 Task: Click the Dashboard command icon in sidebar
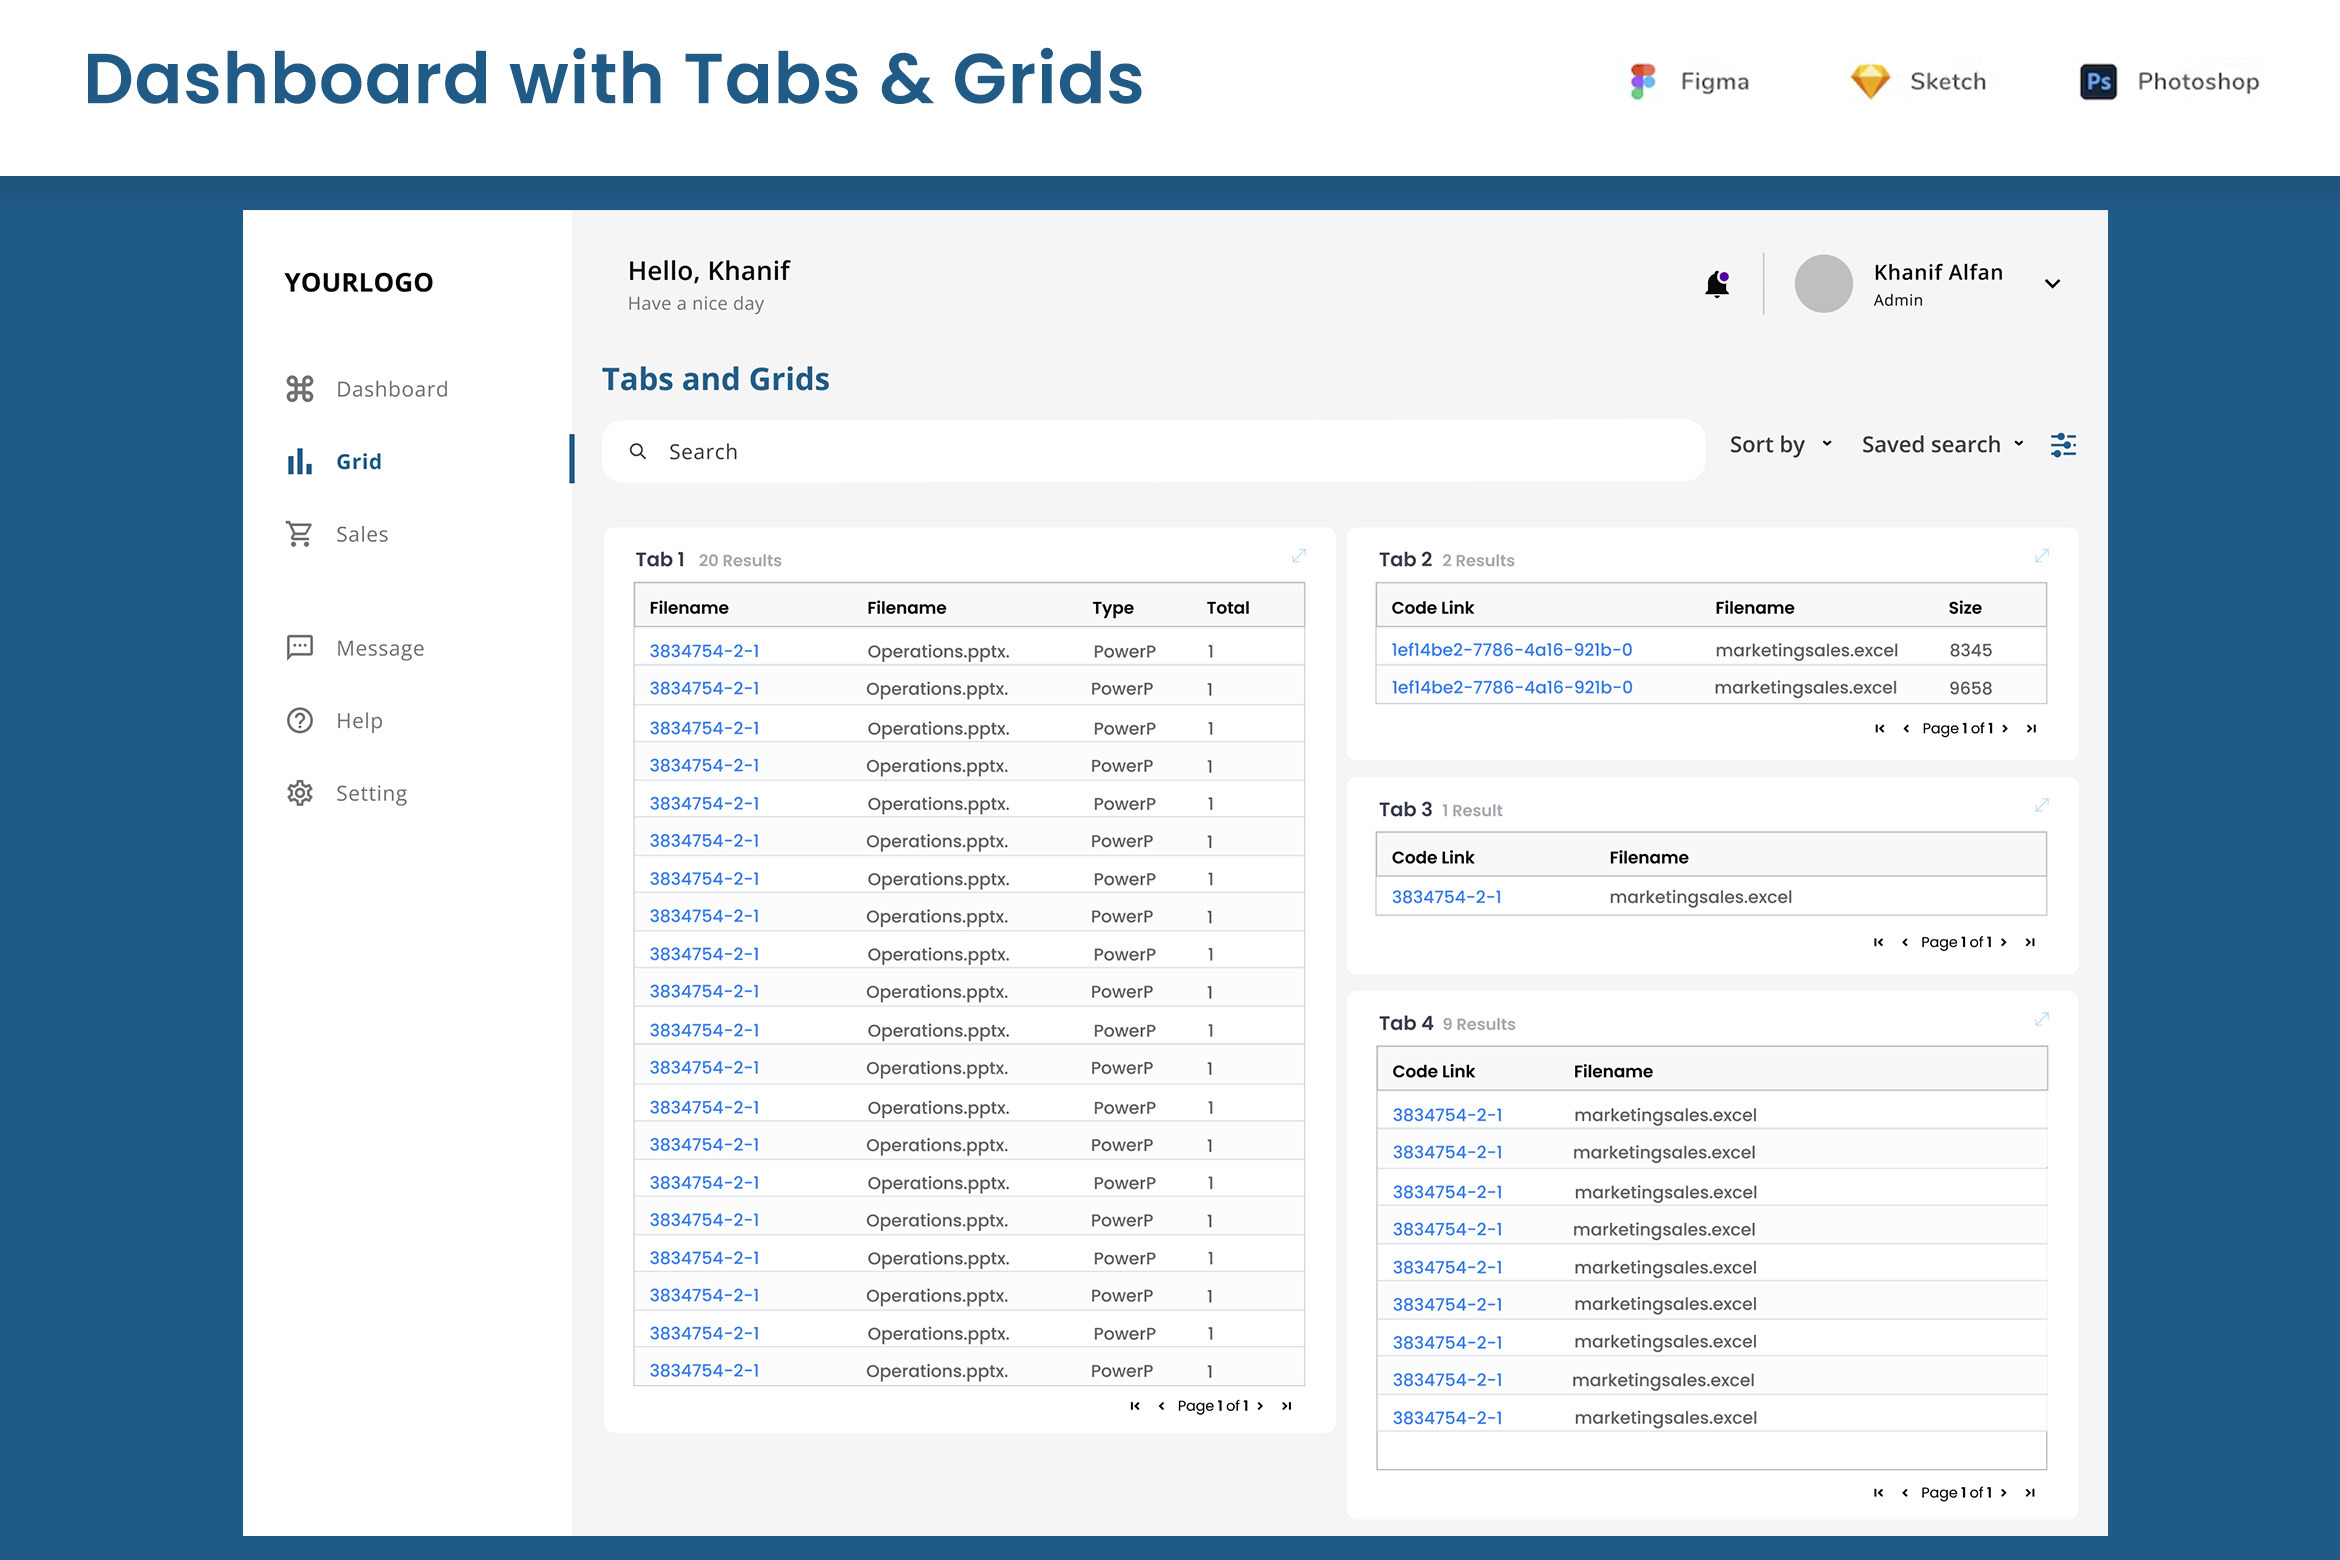300,389
